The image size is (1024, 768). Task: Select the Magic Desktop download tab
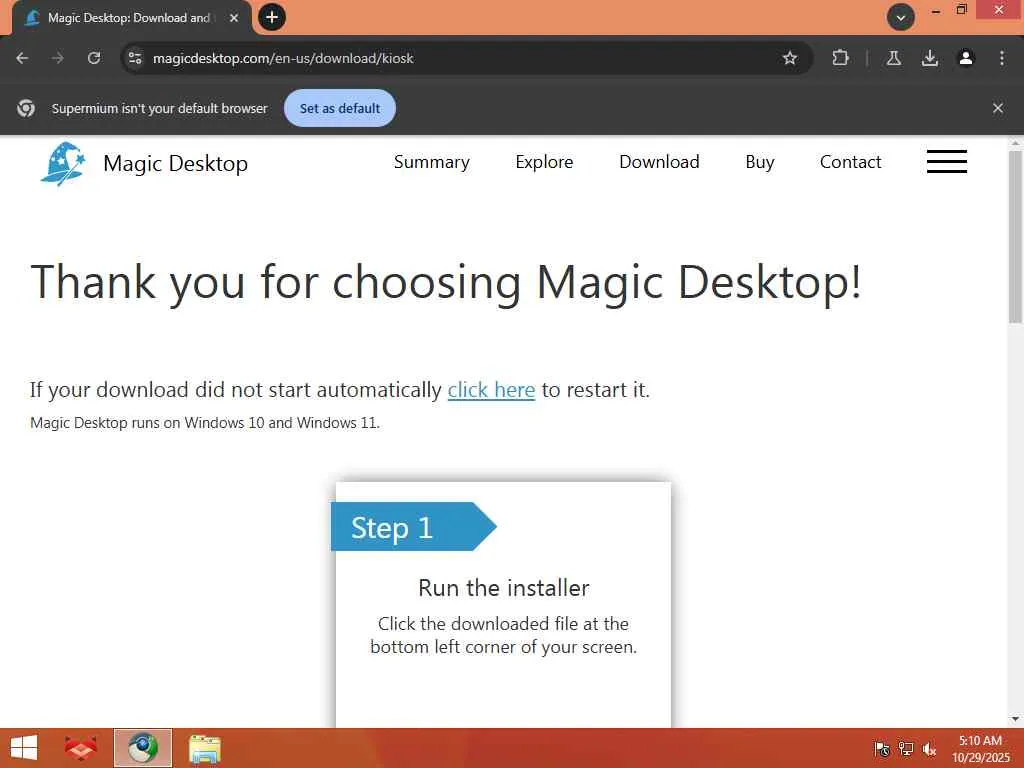tap(131, 18)
